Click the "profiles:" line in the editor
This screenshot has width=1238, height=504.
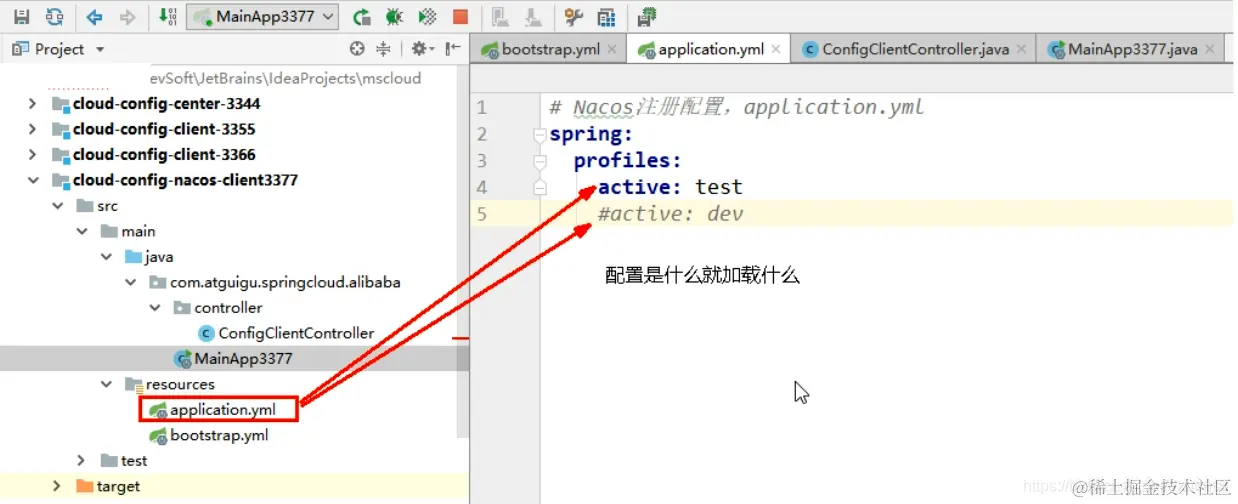pos(627,160)
